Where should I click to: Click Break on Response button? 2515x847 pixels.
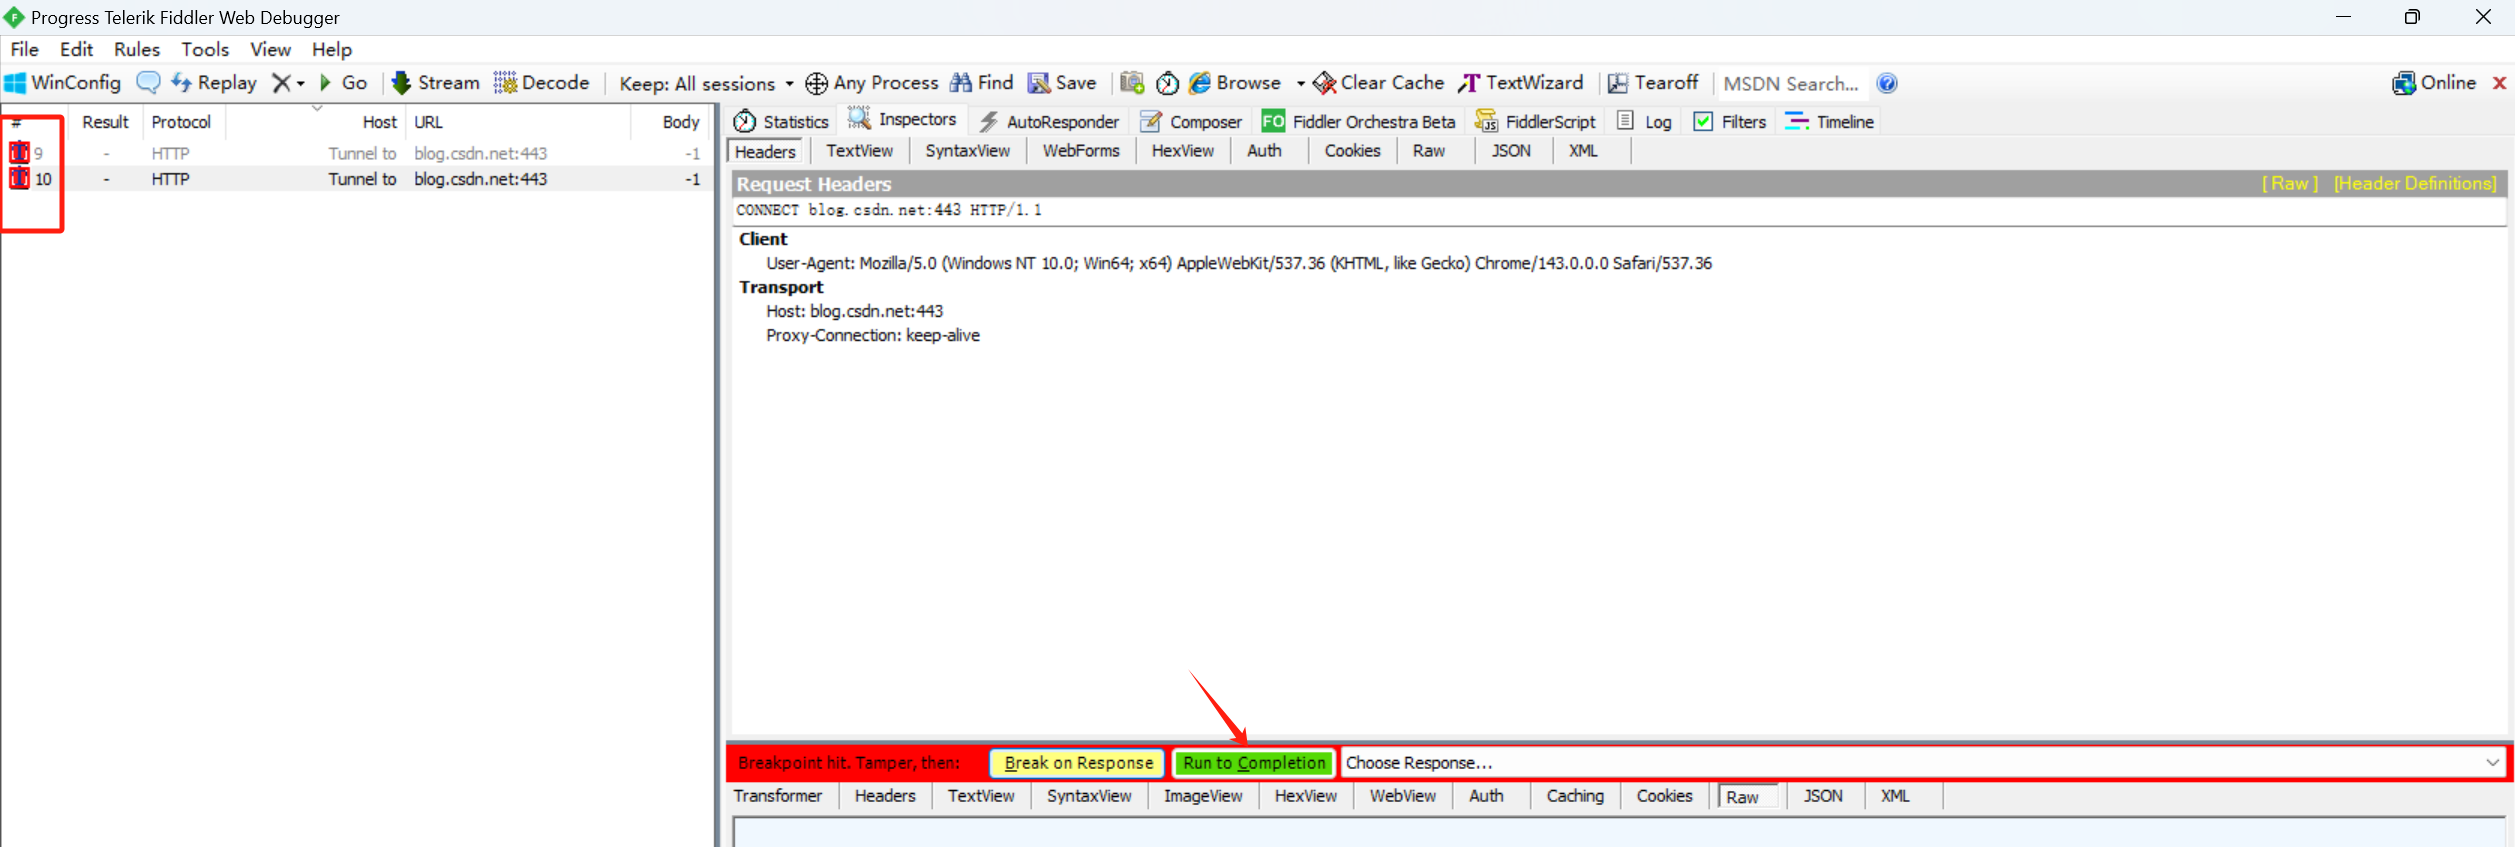1078,763
